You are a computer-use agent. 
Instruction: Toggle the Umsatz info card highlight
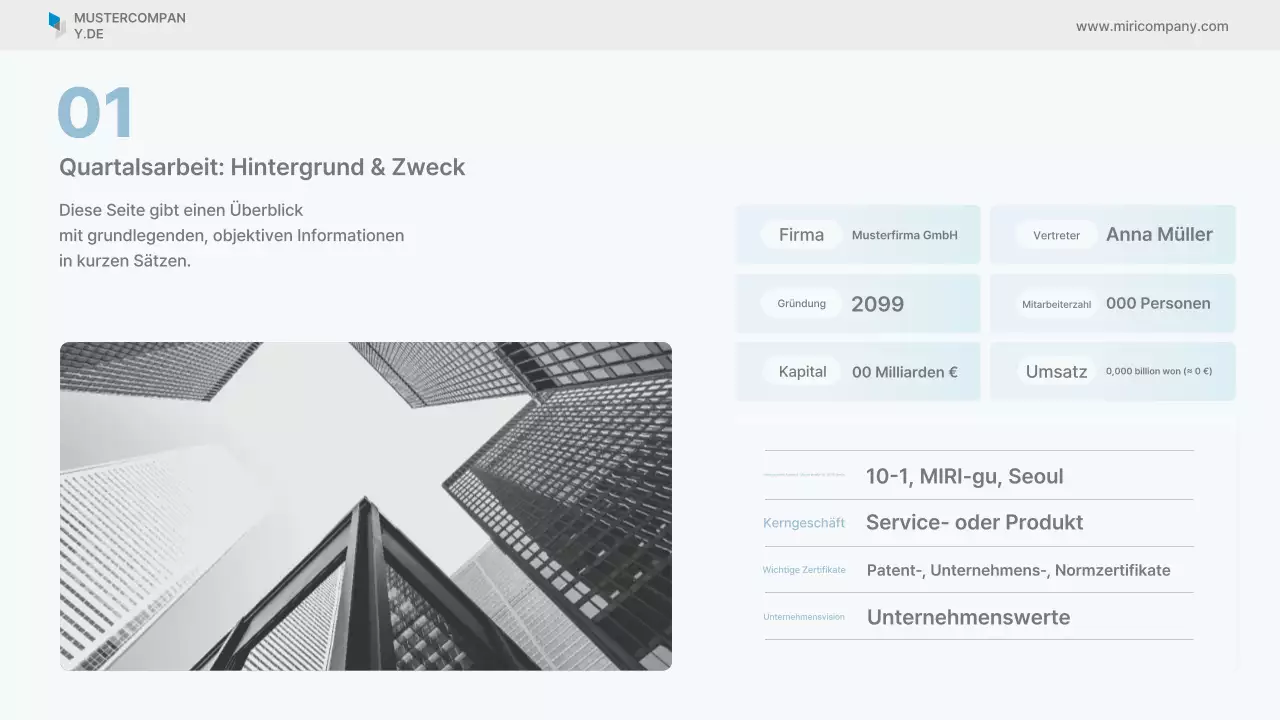(1112, 370)
